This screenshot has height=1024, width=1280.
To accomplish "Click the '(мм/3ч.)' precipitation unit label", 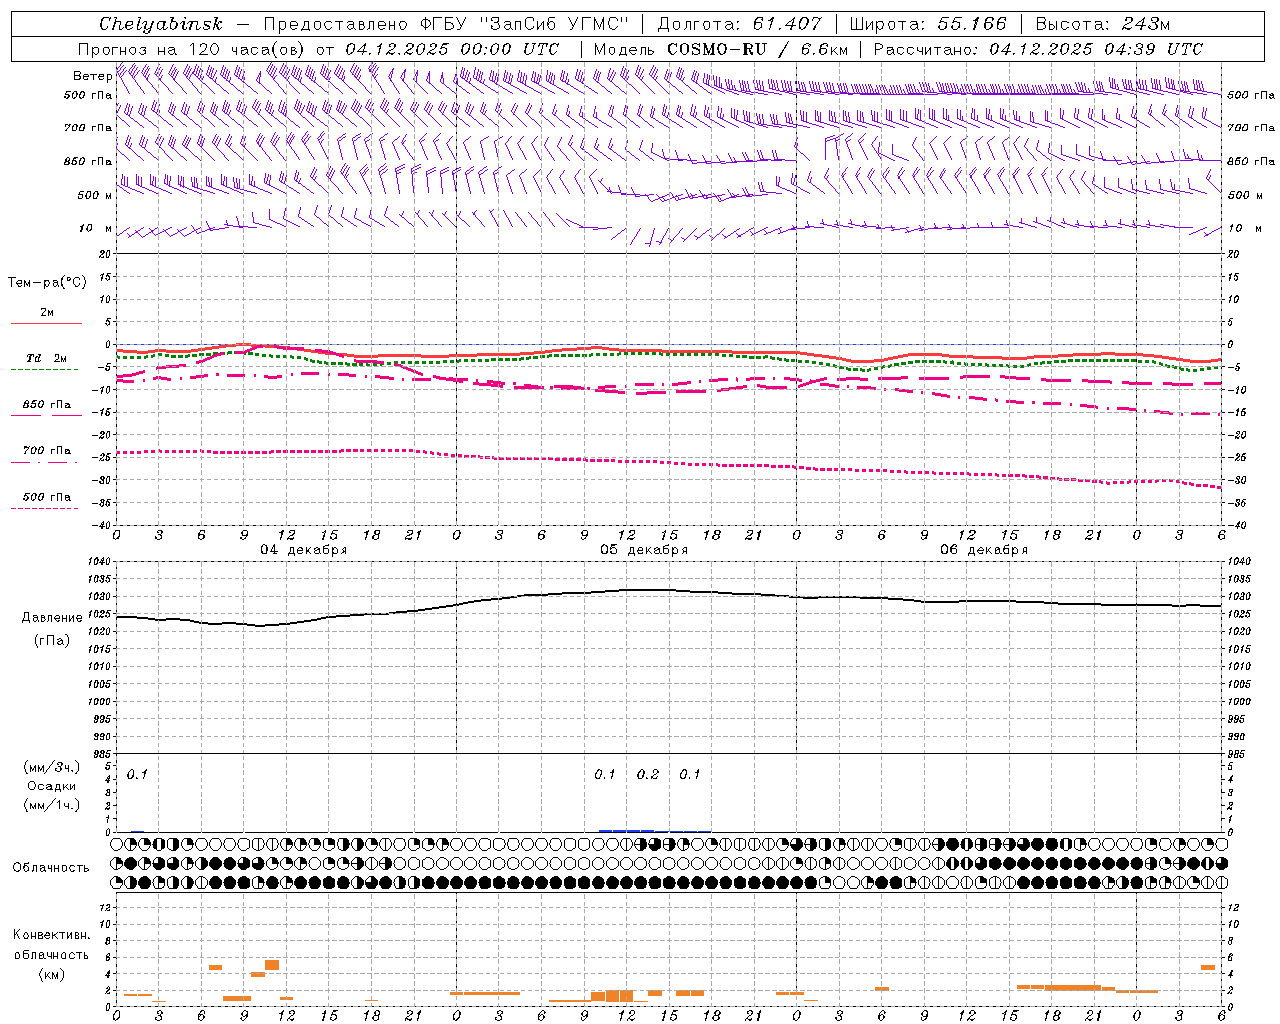I will click(x=52, y=767).
